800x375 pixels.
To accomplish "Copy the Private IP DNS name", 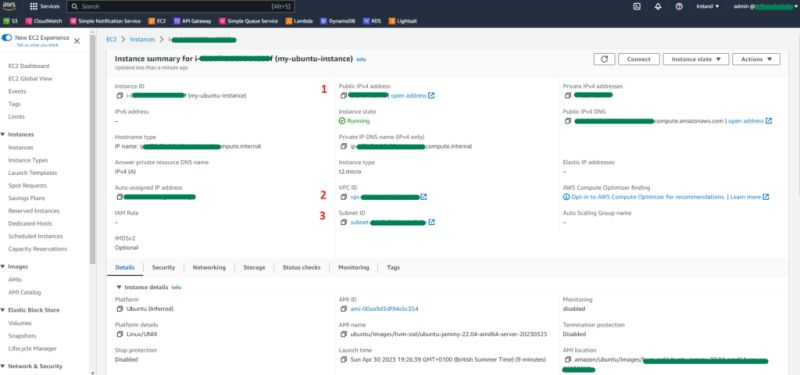I will (344, 146).
